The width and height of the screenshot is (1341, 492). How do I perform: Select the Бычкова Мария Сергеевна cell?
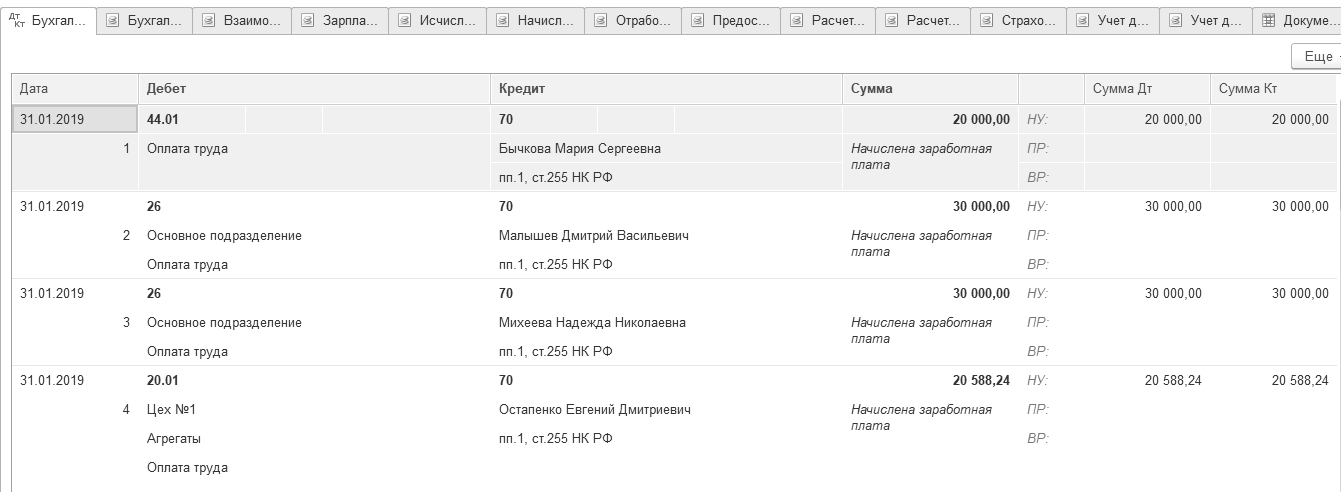click(579, 149)
